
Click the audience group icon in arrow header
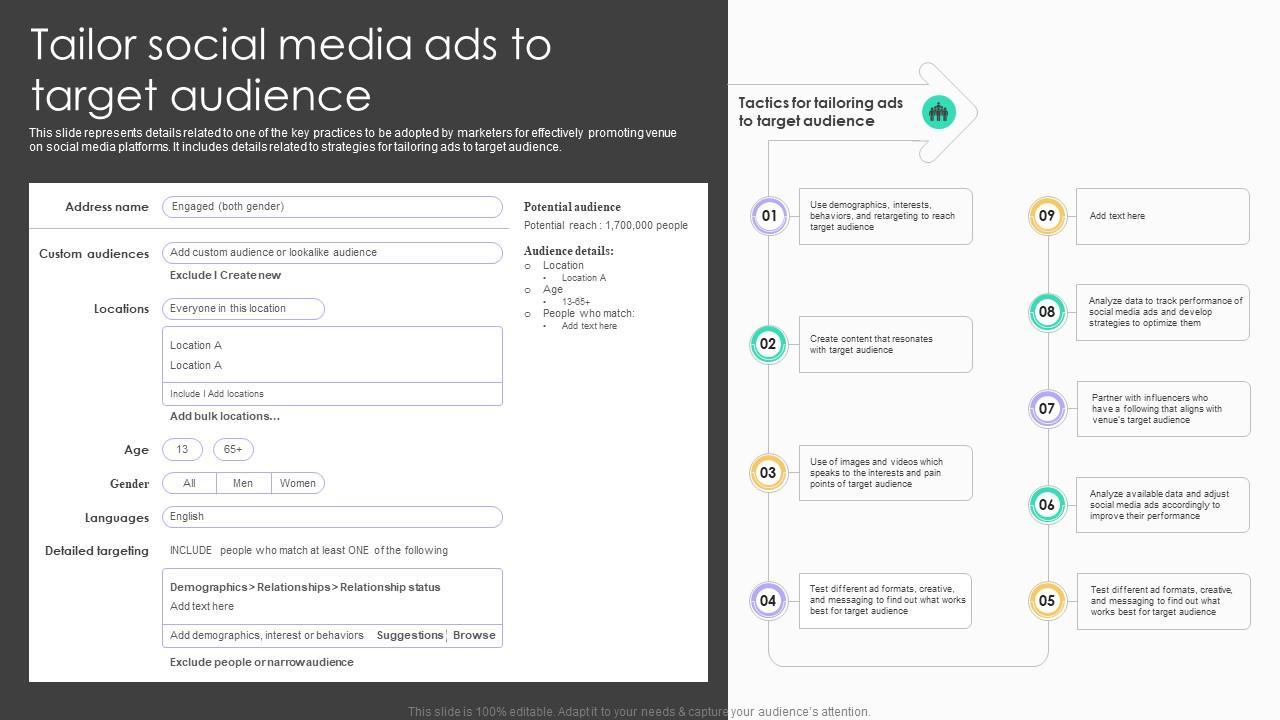pyautogui.click(x=938, y=112)
